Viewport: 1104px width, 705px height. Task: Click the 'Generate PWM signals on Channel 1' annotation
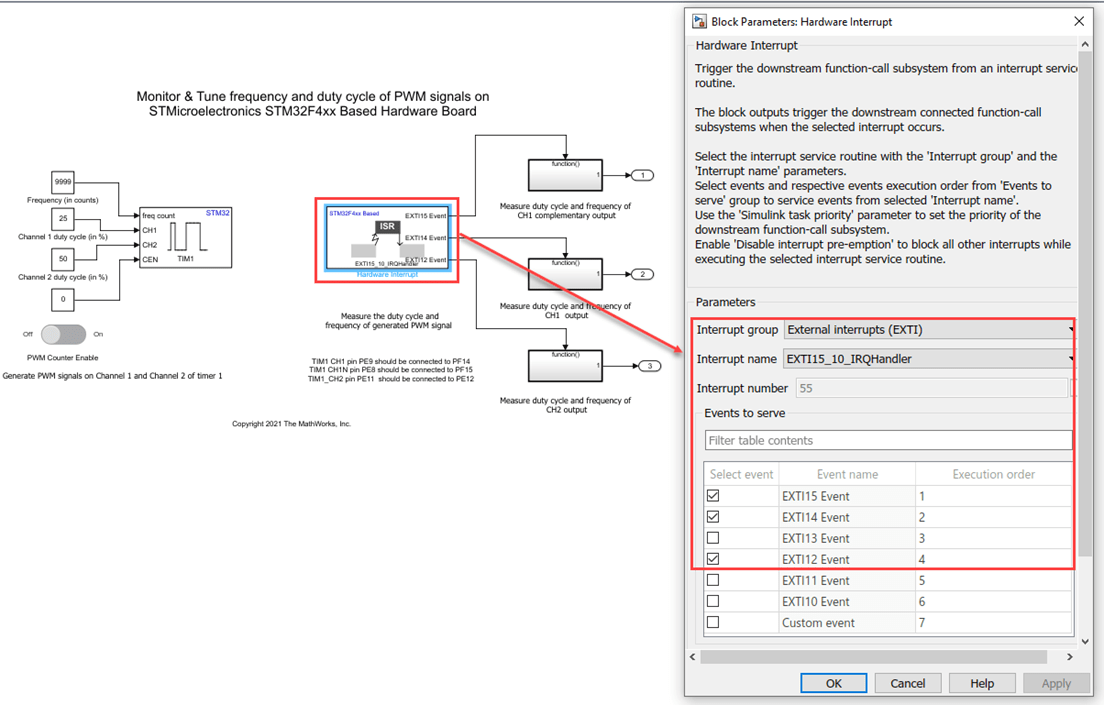(x=112, y=376)
